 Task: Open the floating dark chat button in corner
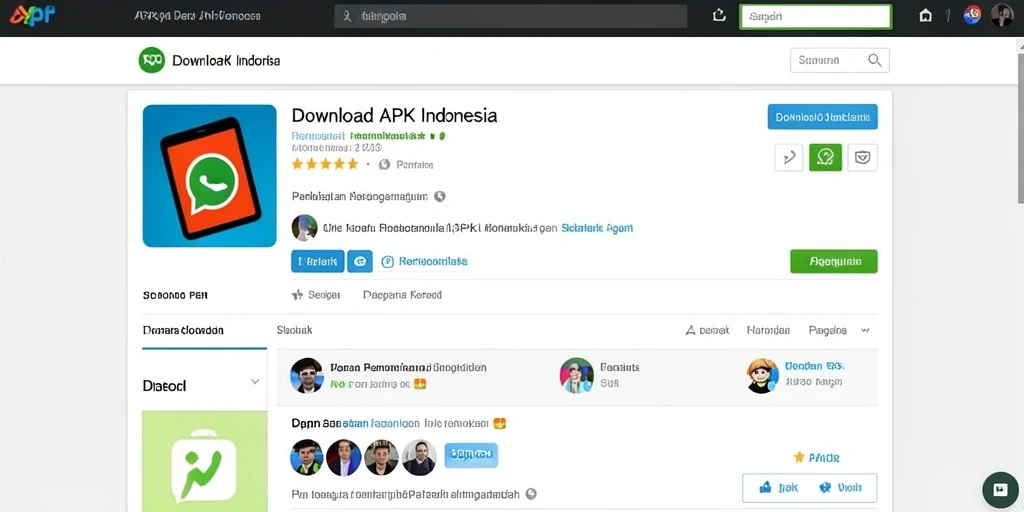pos(1000,490)
